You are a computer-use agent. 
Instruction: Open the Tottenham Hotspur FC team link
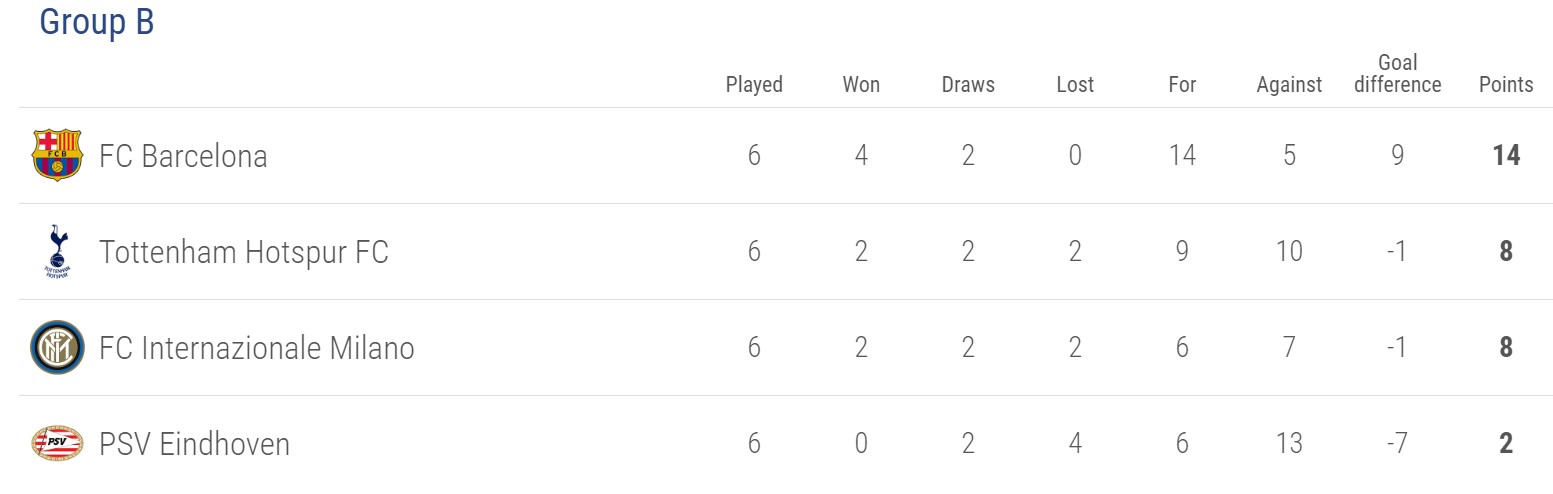click(244, 252)
